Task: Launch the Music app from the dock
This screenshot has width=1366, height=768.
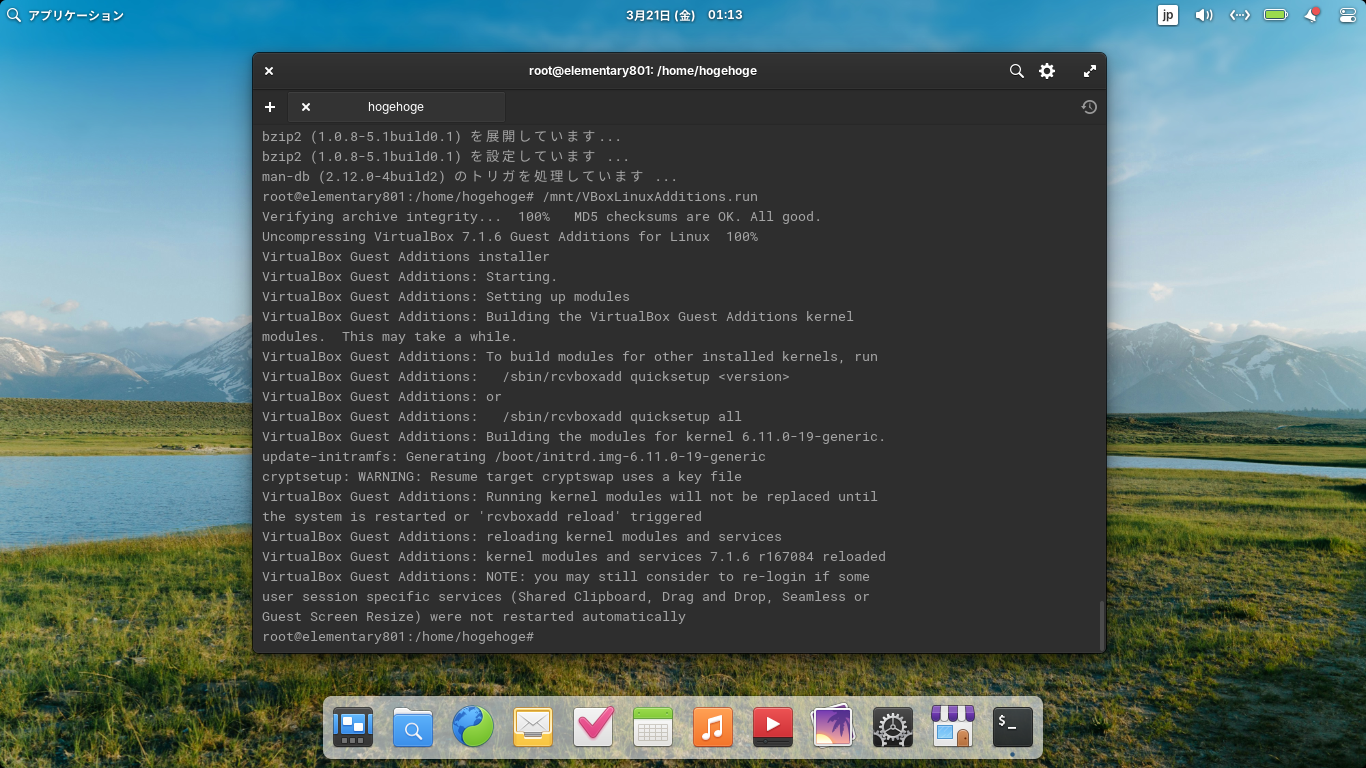Action: [713, 727]
